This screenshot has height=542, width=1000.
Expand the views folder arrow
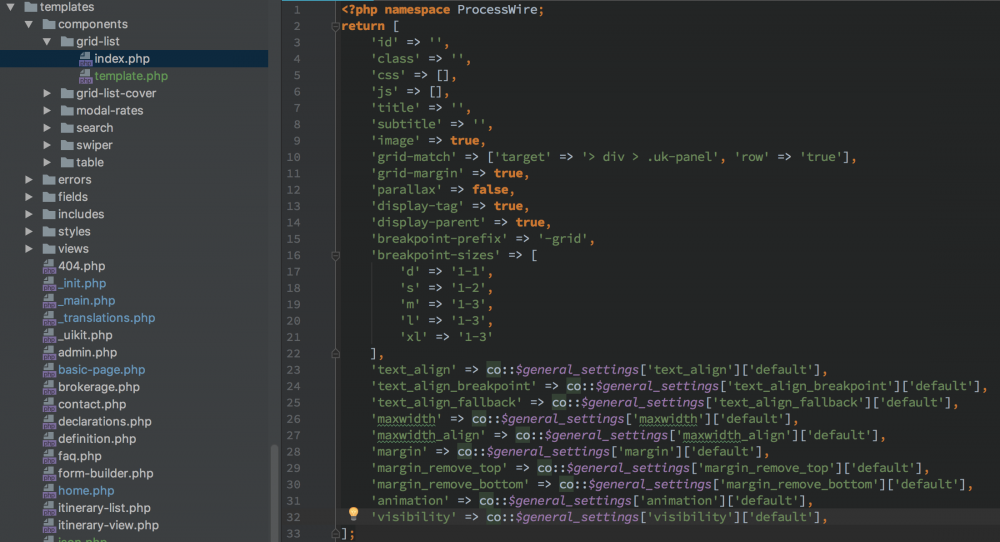point(29,249)
